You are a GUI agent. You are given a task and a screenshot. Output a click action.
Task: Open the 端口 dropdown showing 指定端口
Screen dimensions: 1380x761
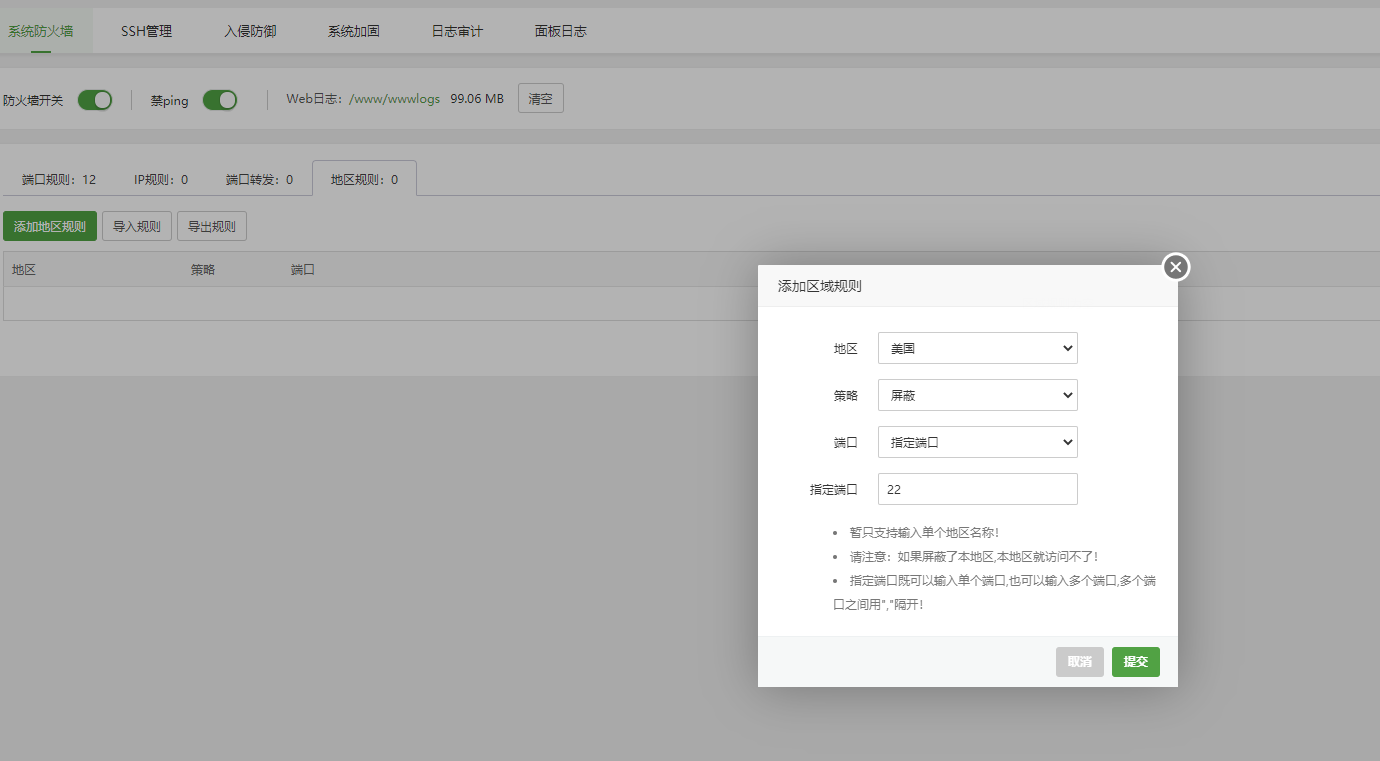(x=978, y=442)
